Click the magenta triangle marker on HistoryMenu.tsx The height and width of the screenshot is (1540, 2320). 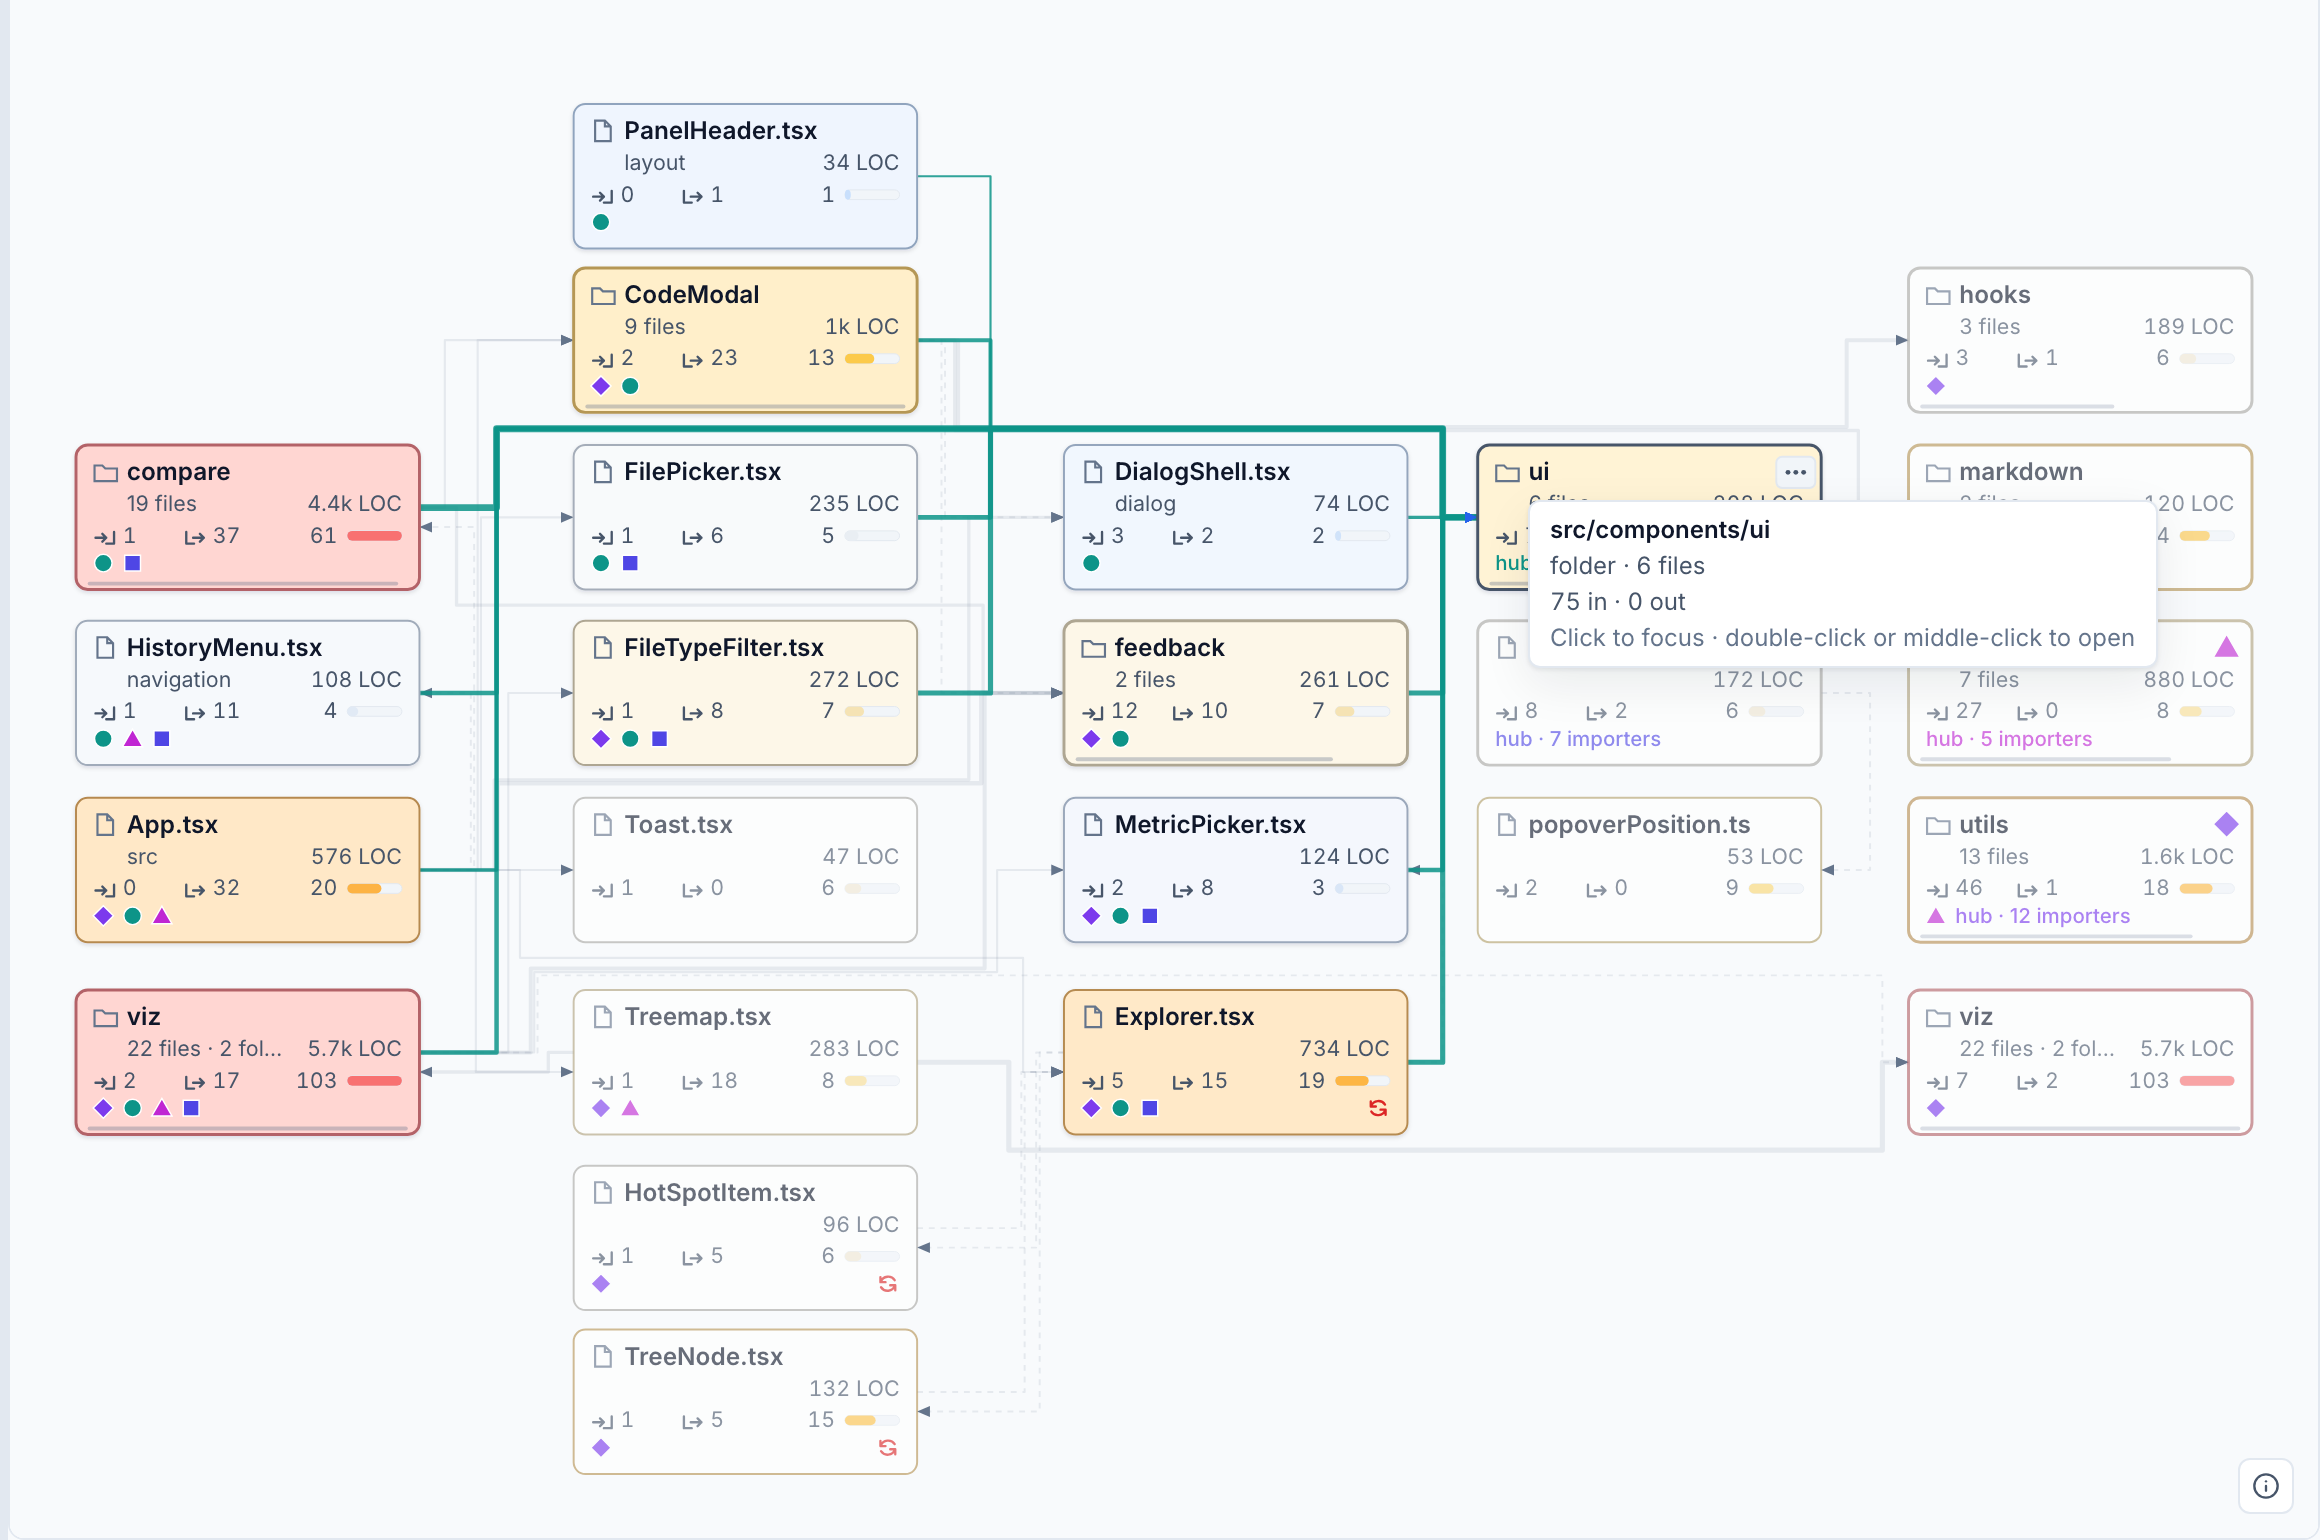click(133, 739)
